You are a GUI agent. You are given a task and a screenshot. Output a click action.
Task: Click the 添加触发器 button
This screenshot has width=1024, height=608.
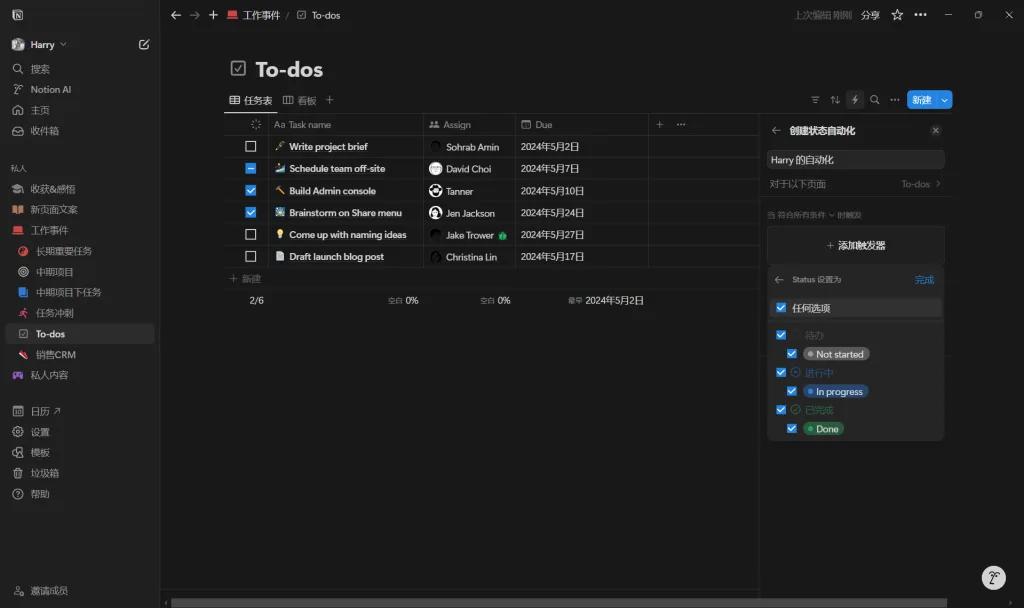[x=855, y=245]
